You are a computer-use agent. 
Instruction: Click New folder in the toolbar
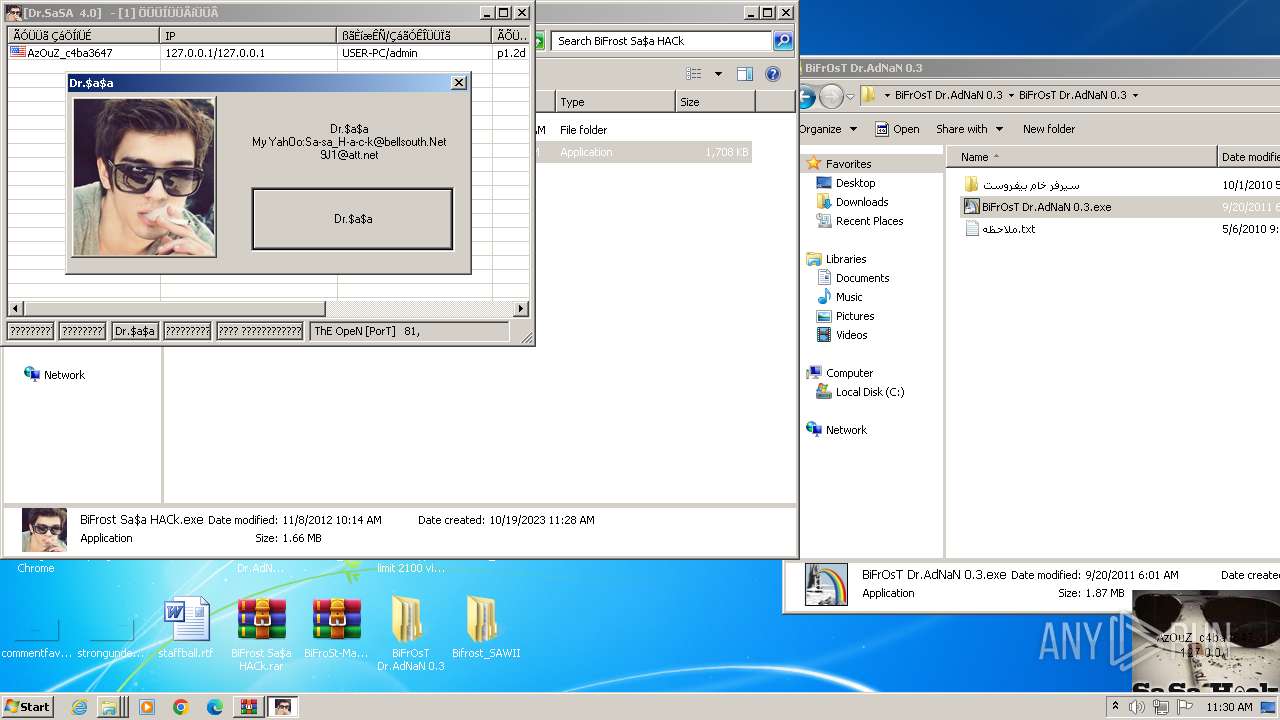coord(1049,129)
